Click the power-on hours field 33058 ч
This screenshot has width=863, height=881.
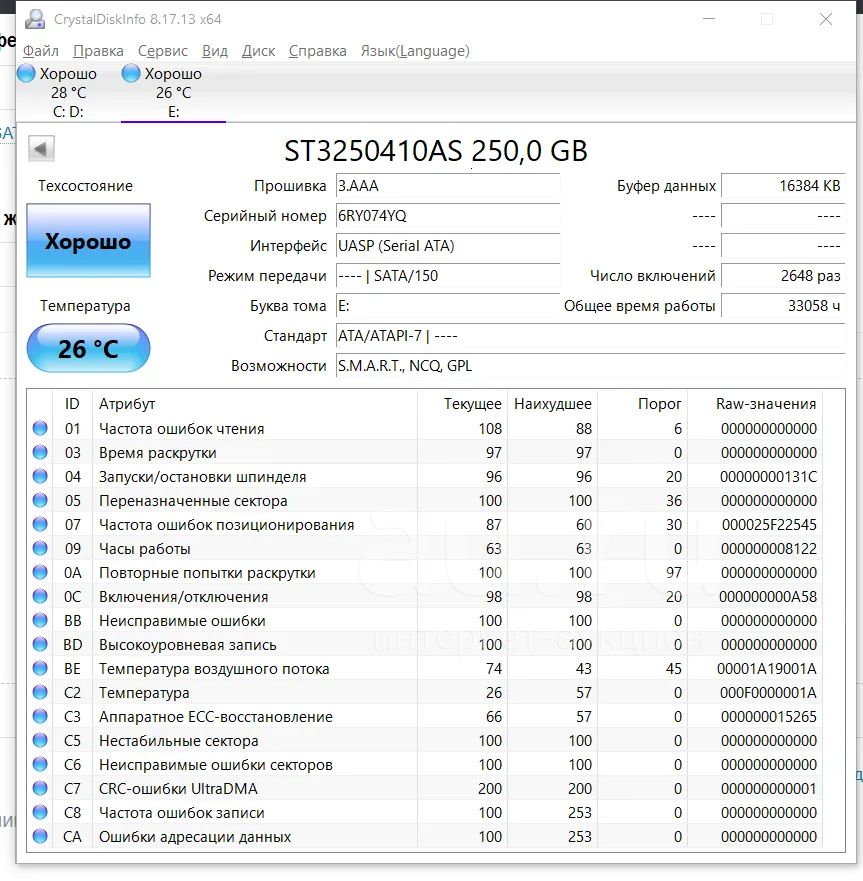(783, 306)
